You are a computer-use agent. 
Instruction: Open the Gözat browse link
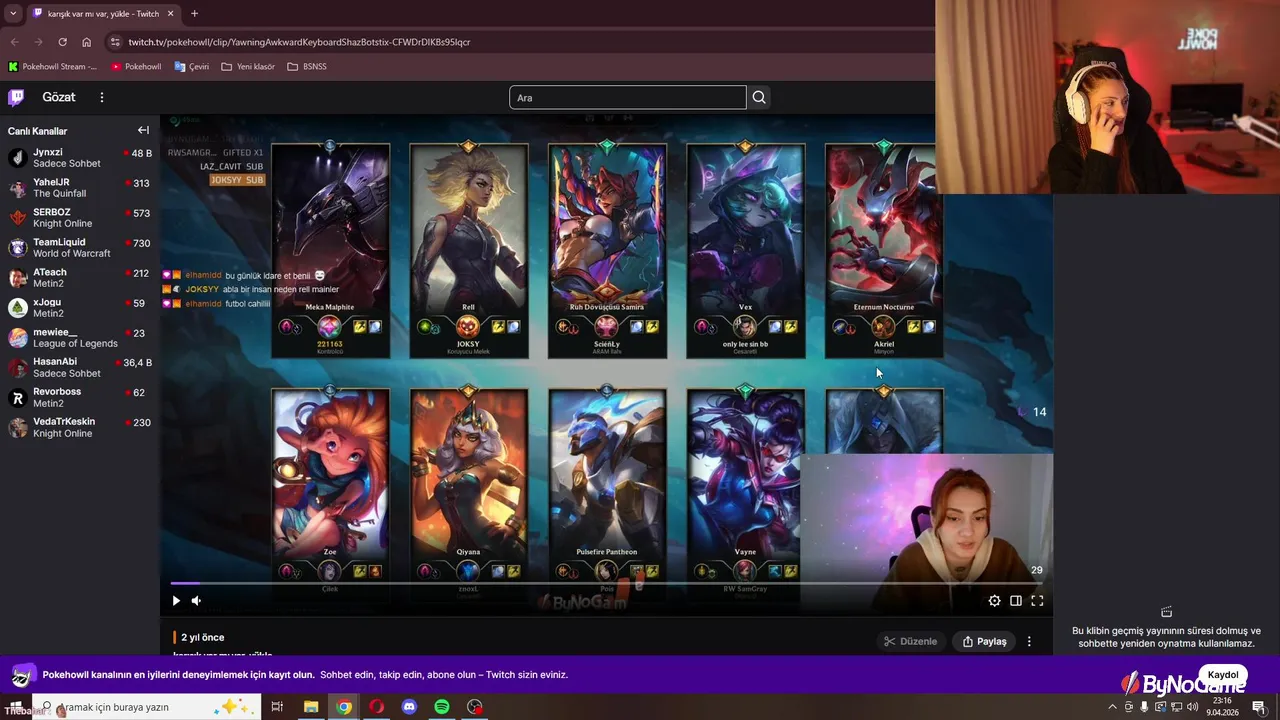point(59,97)
